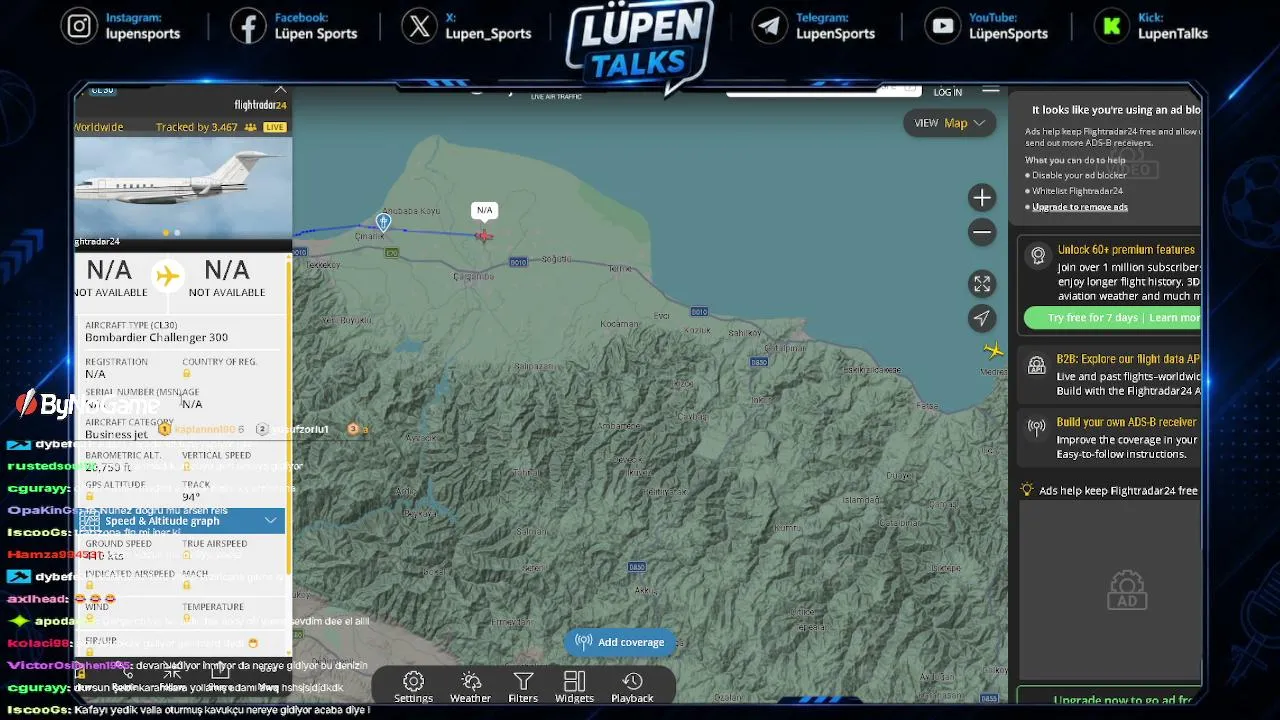Click Add coverage button
This screenshot has height=720, width=1280.
pyautogui.click(x=621, y=642)
